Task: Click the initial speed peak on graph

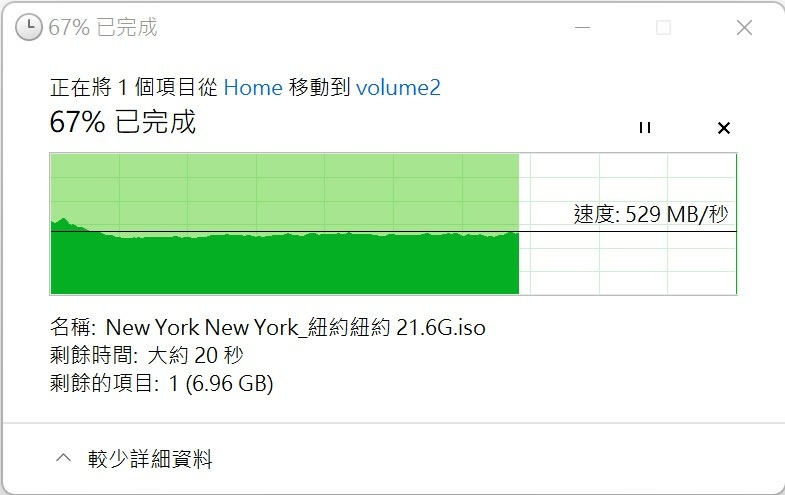Action: [63, 221]
